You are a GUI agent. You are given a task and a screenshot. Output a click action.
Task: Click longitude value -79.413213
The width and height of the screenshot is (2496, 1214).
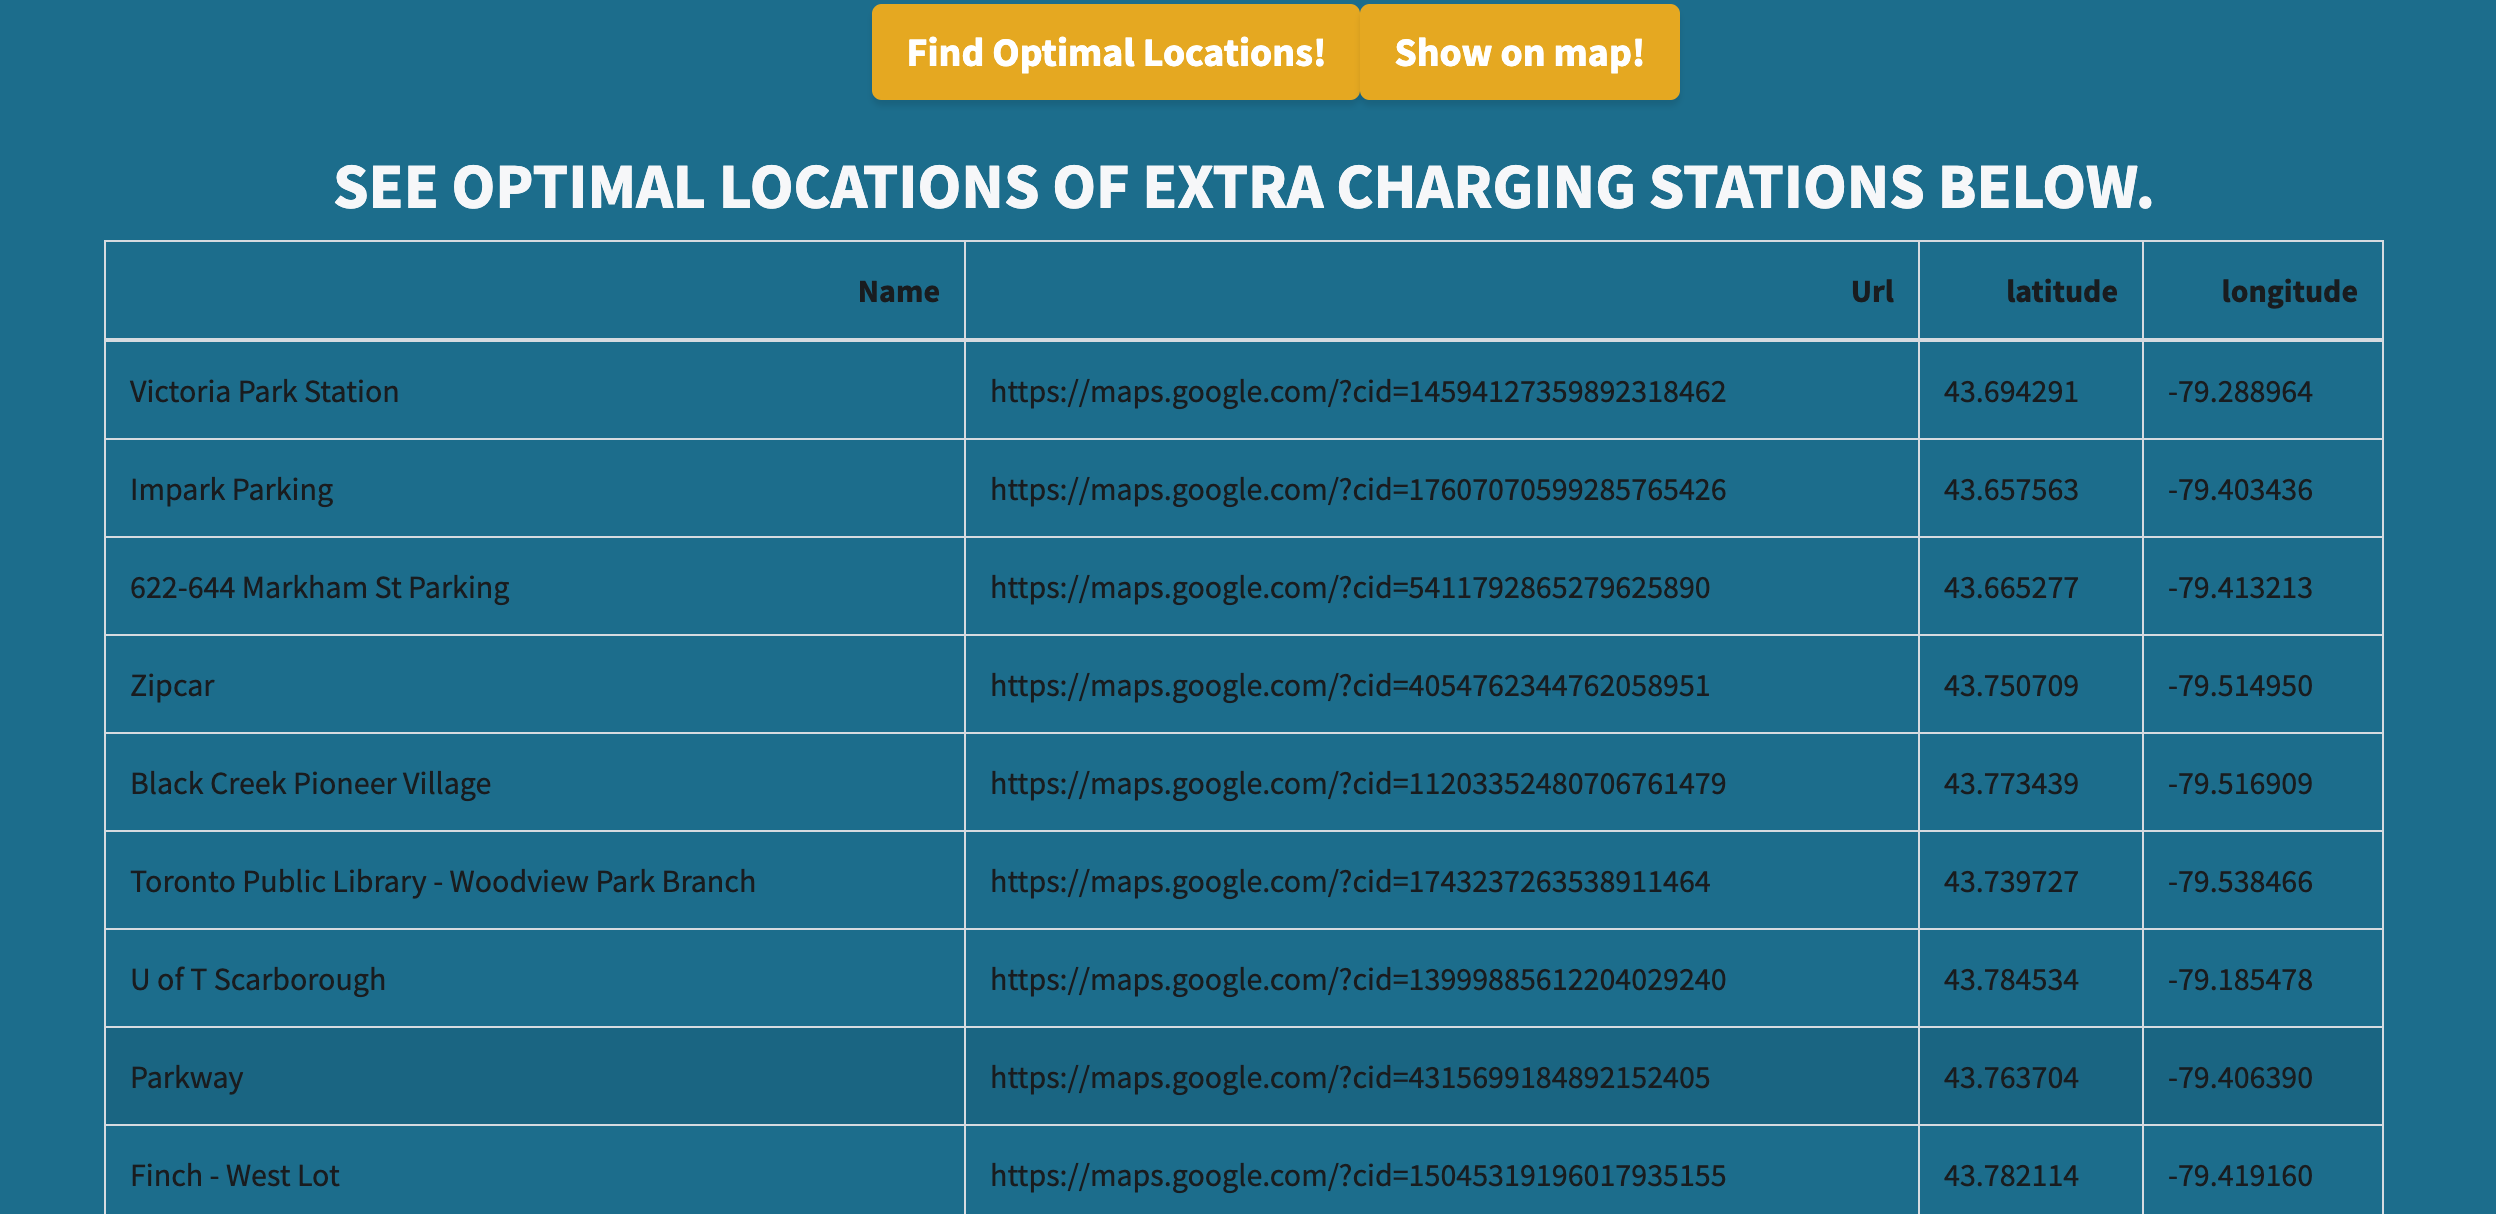tap(2240, 587)
